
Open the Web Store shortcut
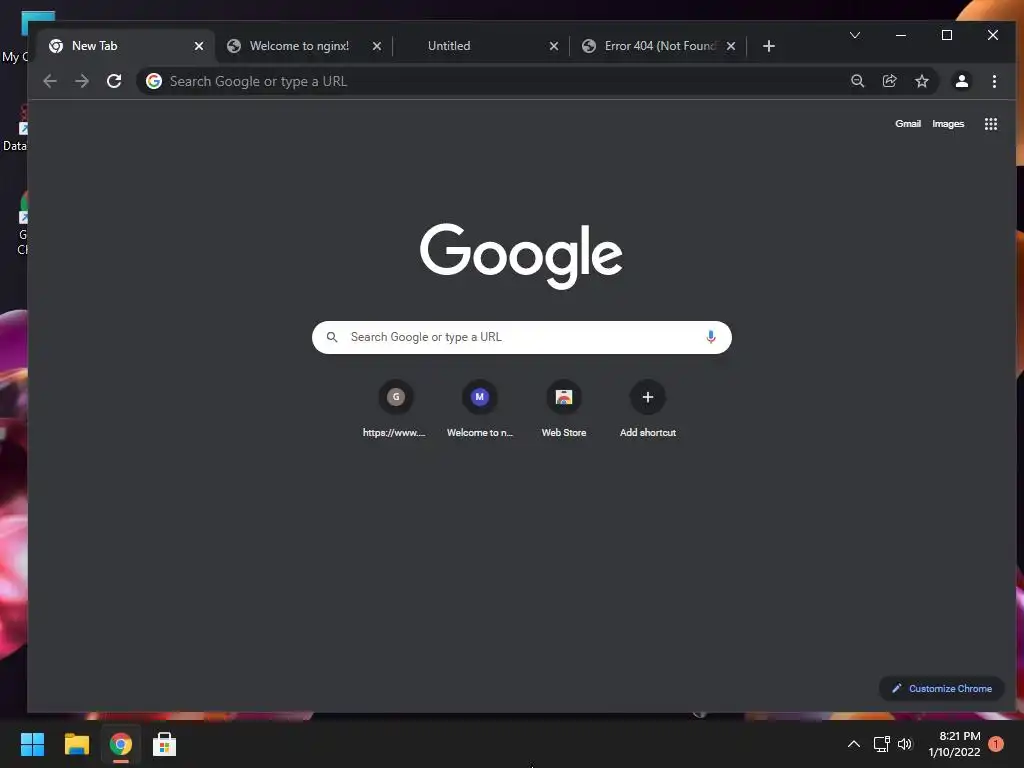[x=564, y=409]
